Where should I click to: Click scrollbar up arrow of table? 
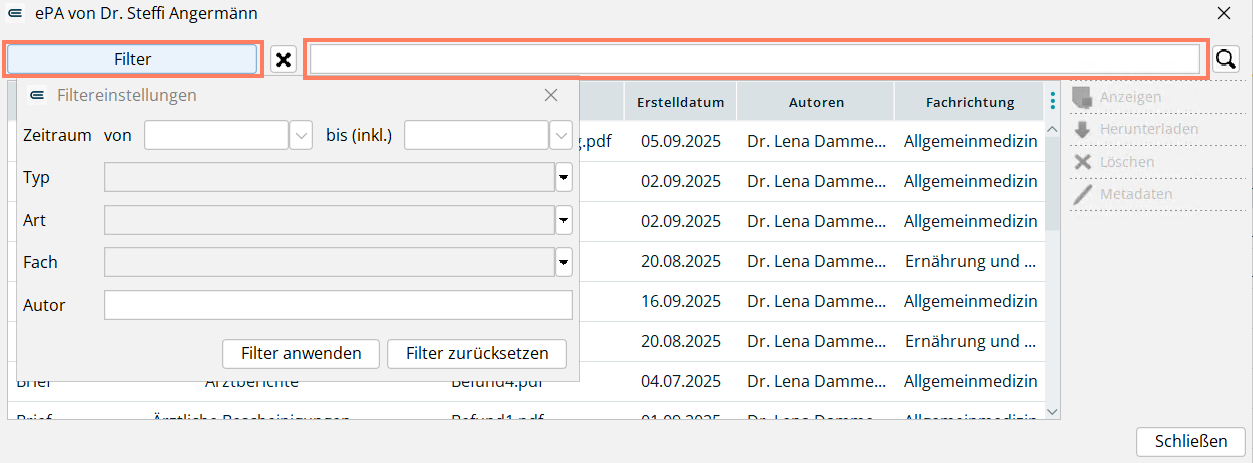click(x=1052, y=129)
